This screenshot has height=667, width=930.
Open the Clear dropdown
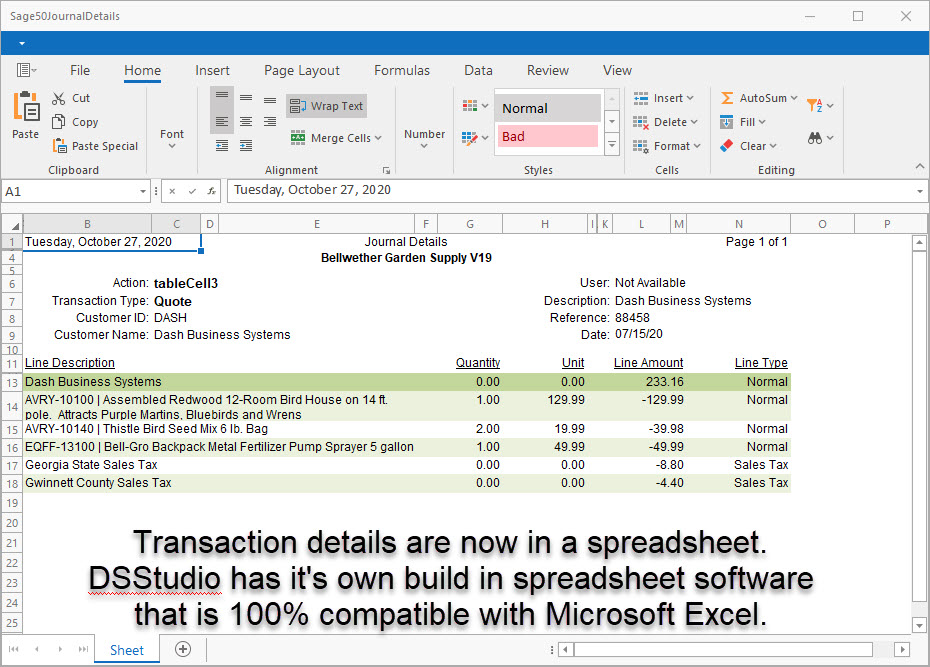[x=748, y=146]
